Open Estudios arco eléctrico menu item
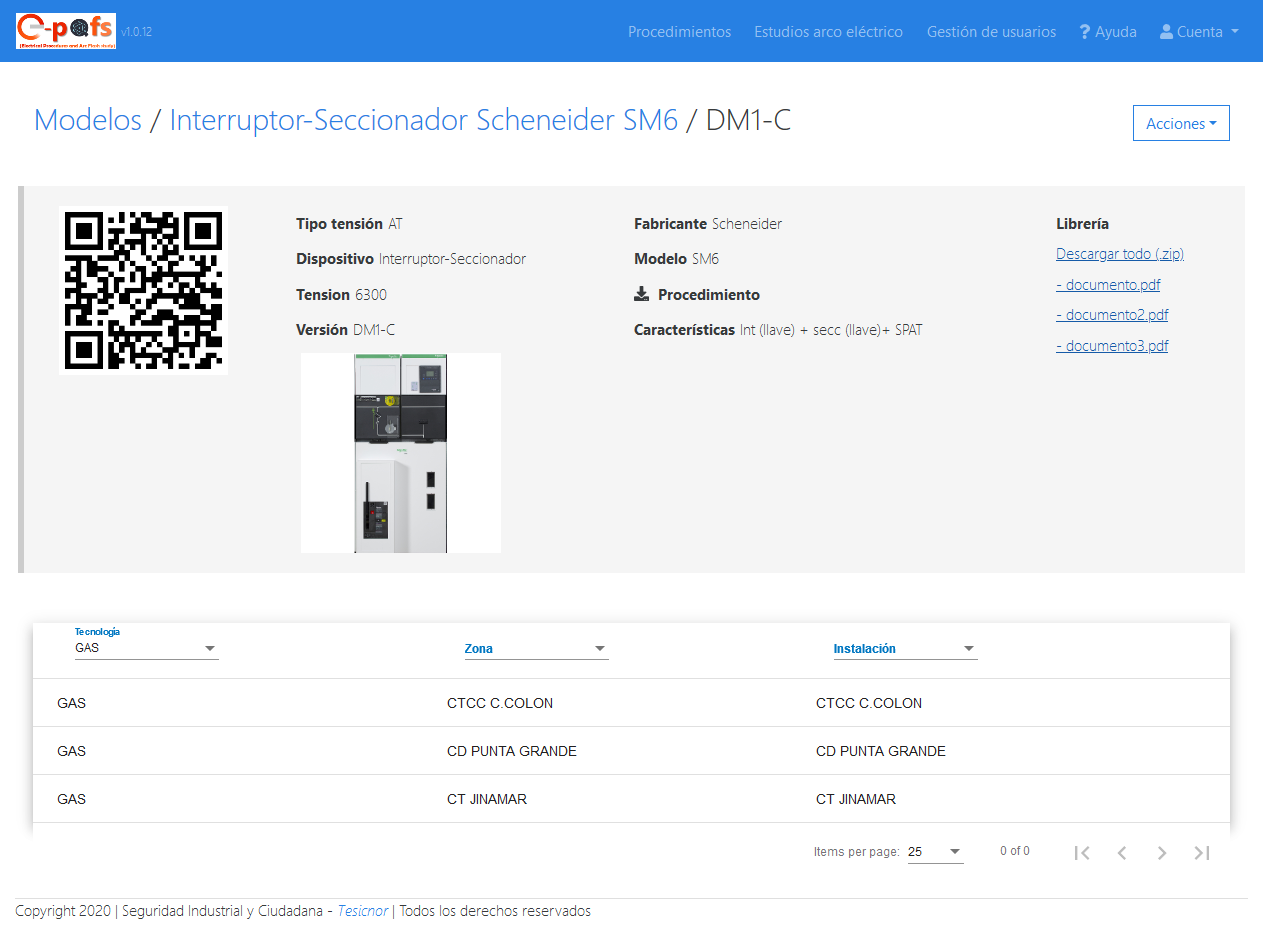Image resolution: width=1263 pixels, height=937 pixels. pos(828,32)
